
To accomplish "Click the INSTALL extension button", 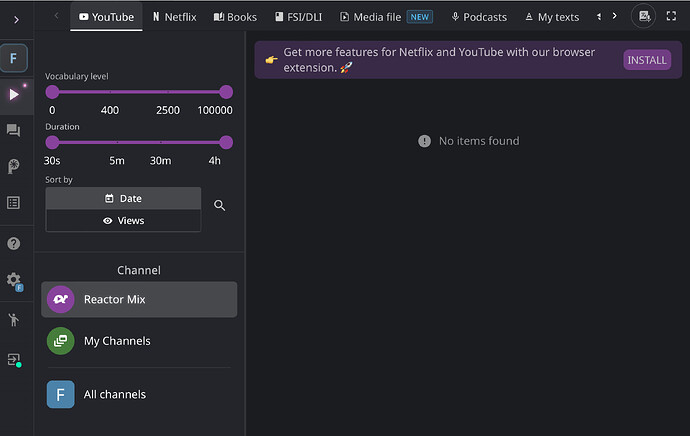I will pyautogui.click(x=647, y=60).
